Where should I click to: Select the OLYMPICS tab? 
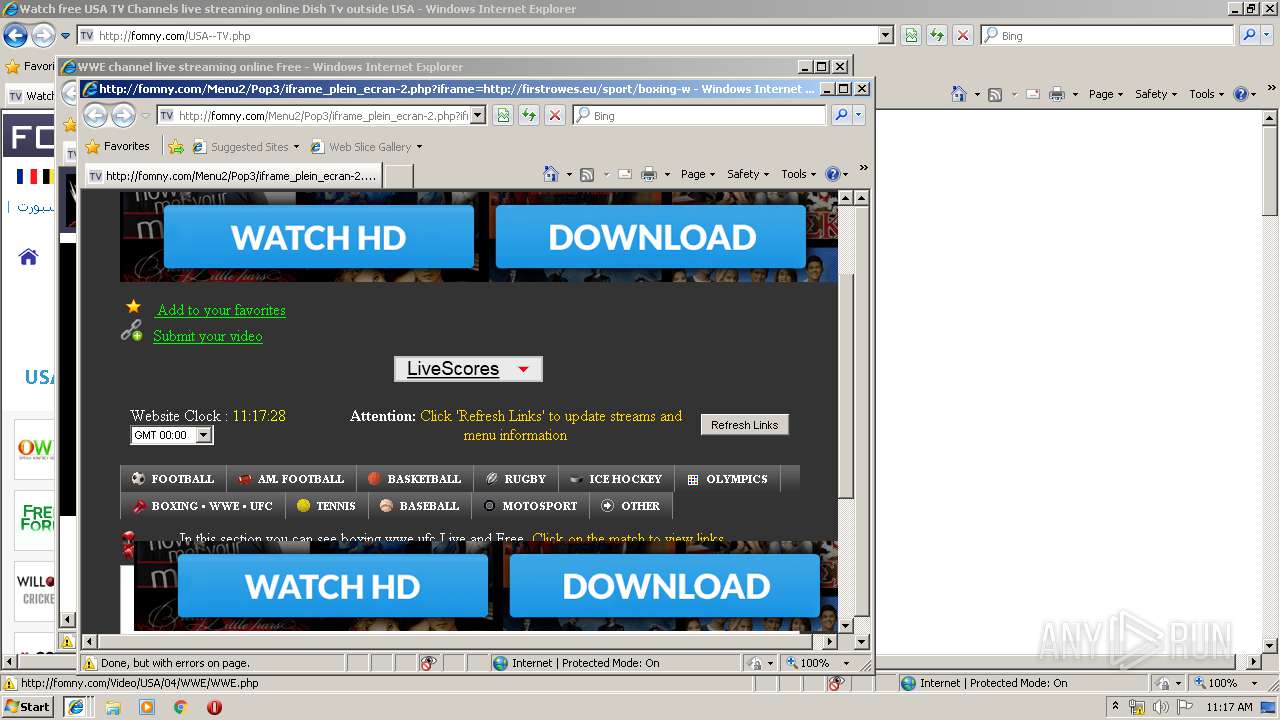coord(727,479)
